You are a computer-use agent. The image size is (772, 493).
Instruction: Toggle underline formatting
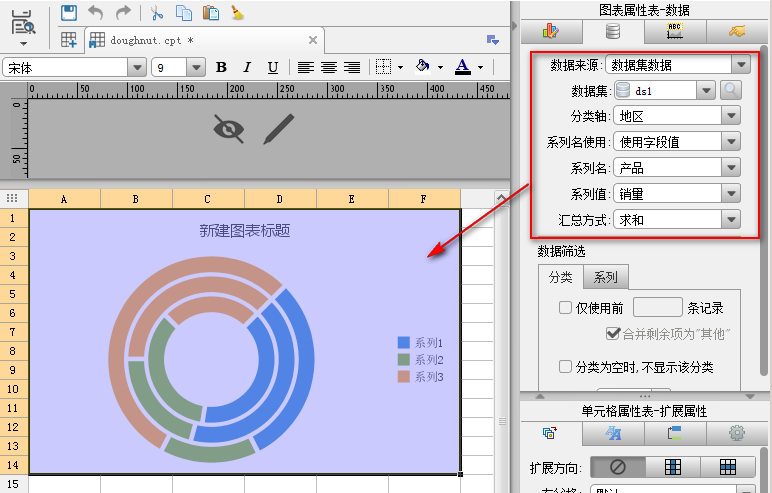pyautogui.click(x=273, y=67)
